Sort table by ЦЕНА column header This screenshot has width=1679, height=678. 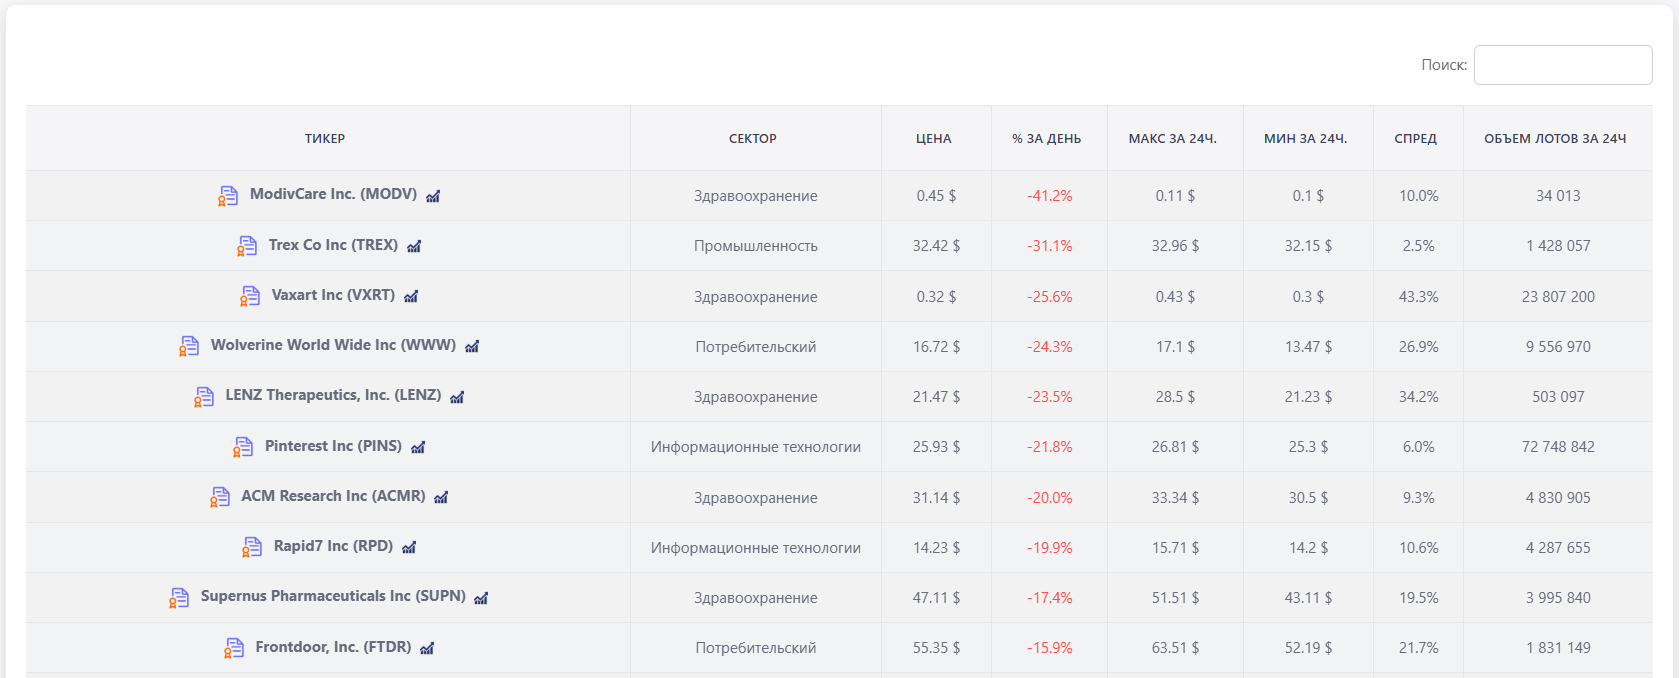pos(933,139)
